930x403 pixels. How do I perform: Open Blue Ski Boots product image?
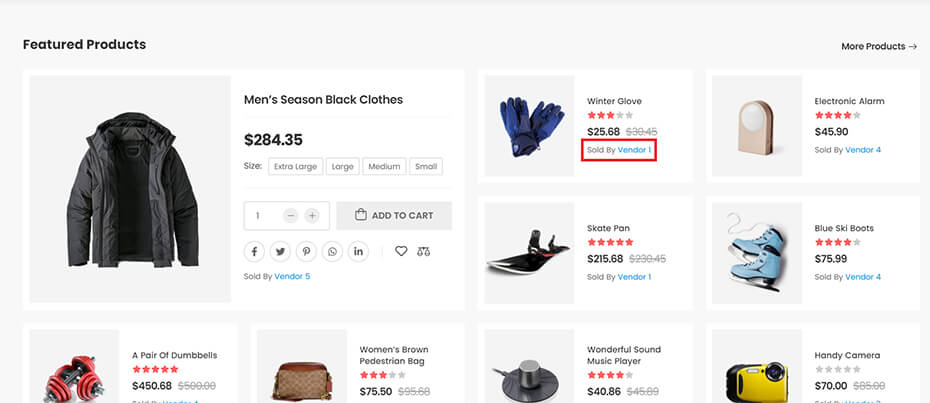tap(757, 253)
